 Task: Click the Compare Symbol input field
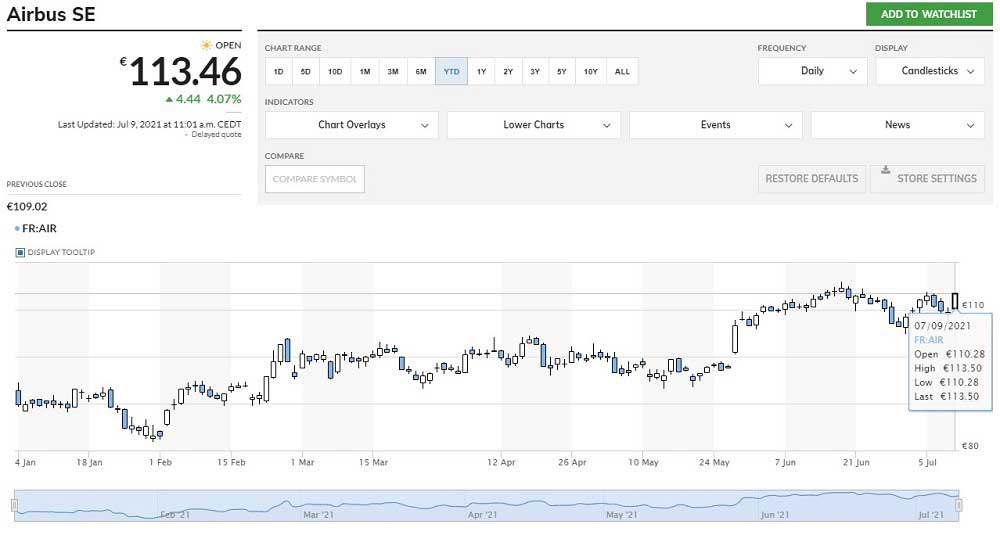(x=314, y=179)
